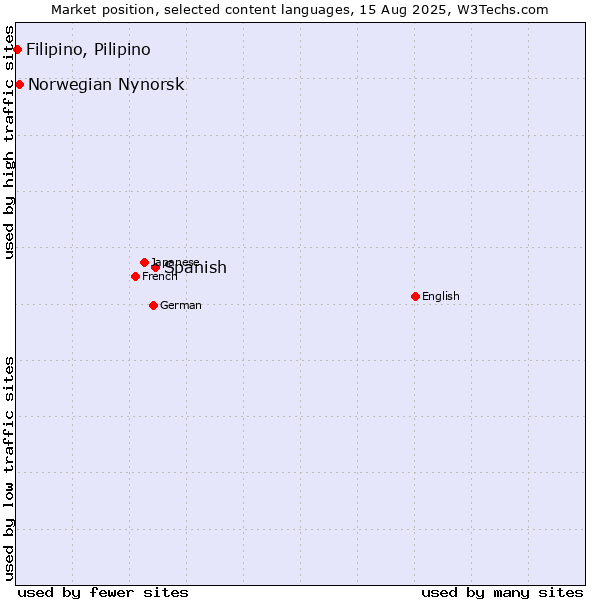Click the 'used by many sites' axis label
600x600 pixels.
[x=502, y=593]
